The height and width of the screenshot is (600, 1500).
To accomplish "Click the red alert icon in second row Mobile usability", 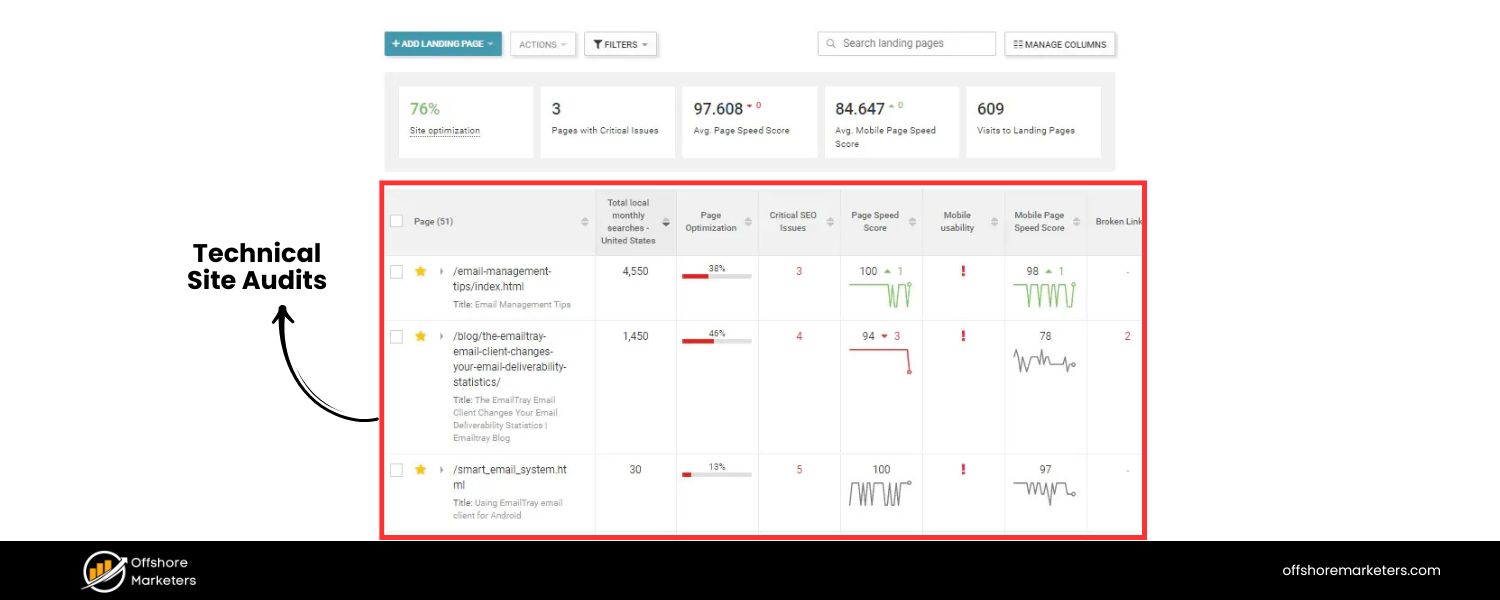I will click(962, 336).
